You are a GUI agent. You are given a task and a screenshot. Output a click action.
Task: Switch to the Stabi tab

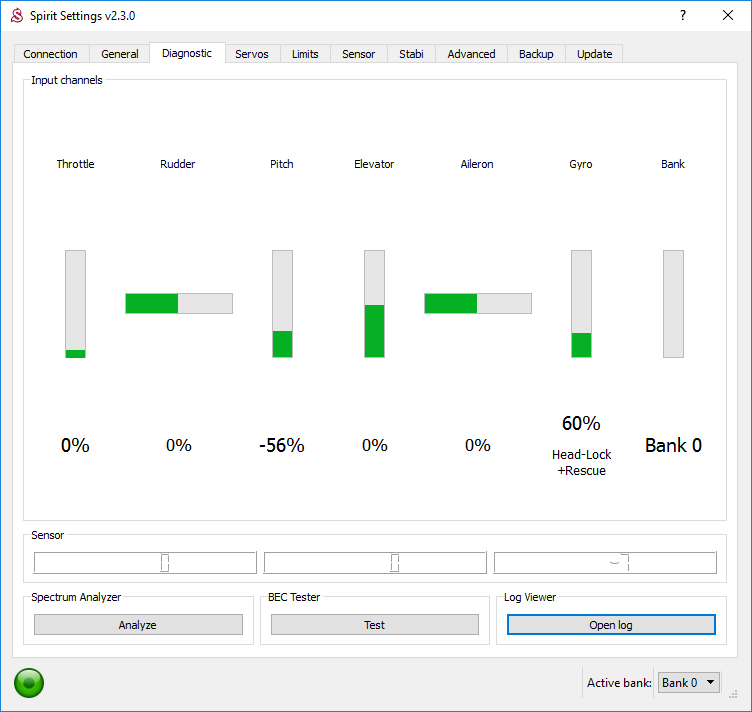click(x=411, y=54)
